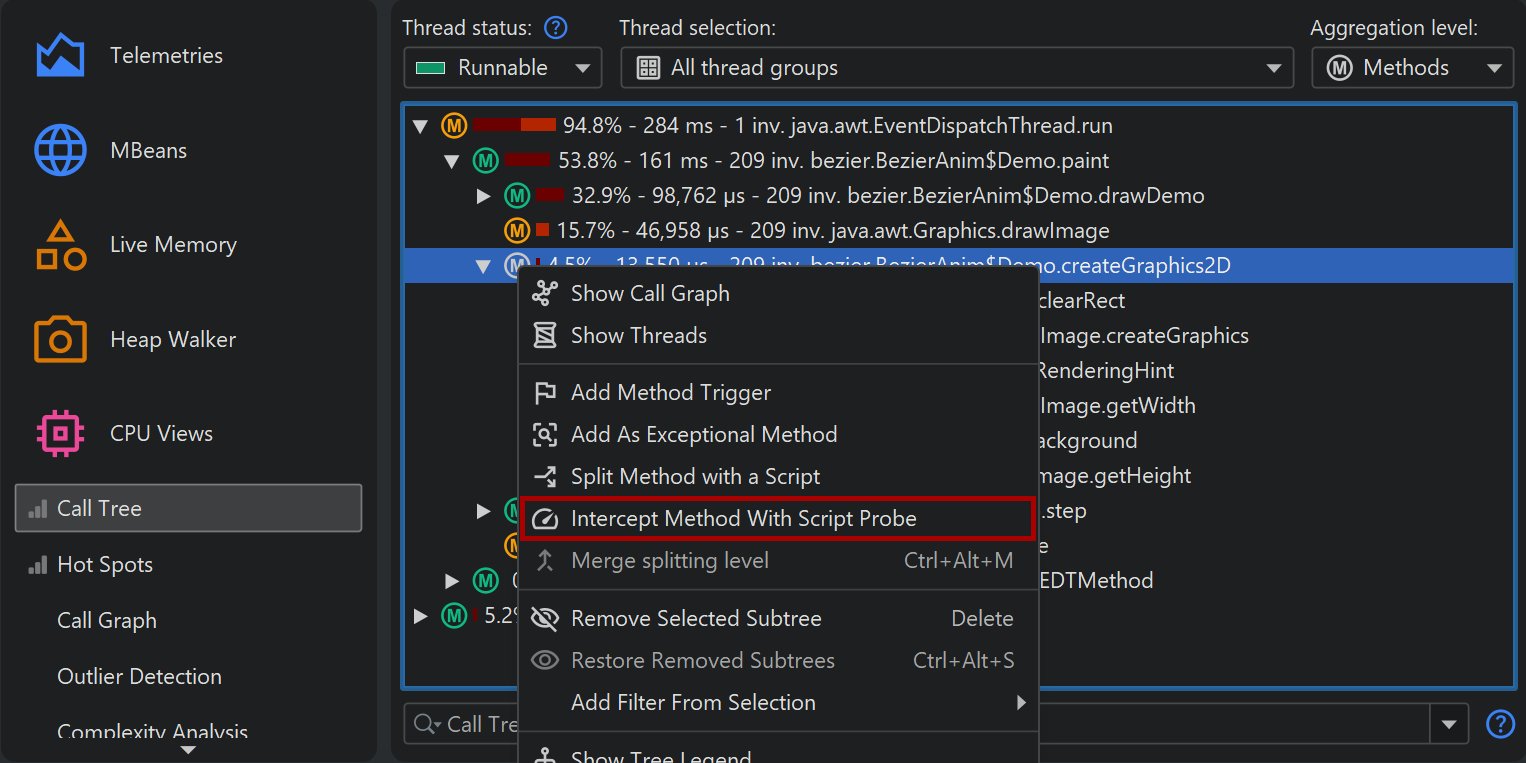
Task: Open Live Memory shapes icon
Action: point(60,246)
